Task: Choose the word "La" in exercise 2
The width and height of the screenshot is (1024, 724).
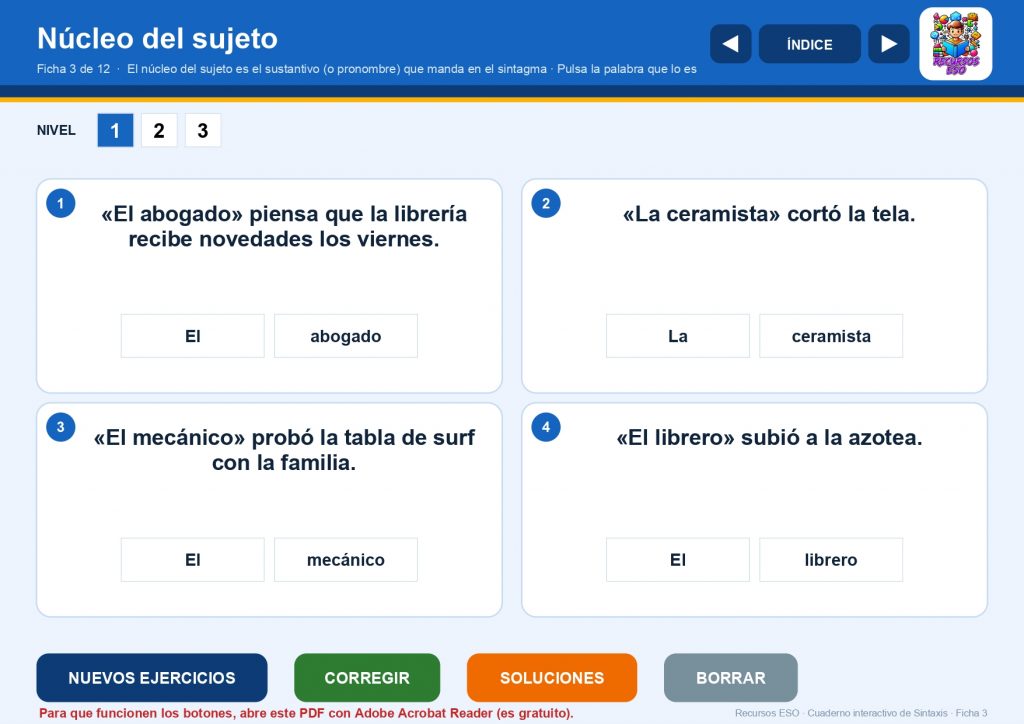Action: pos(678,336)
